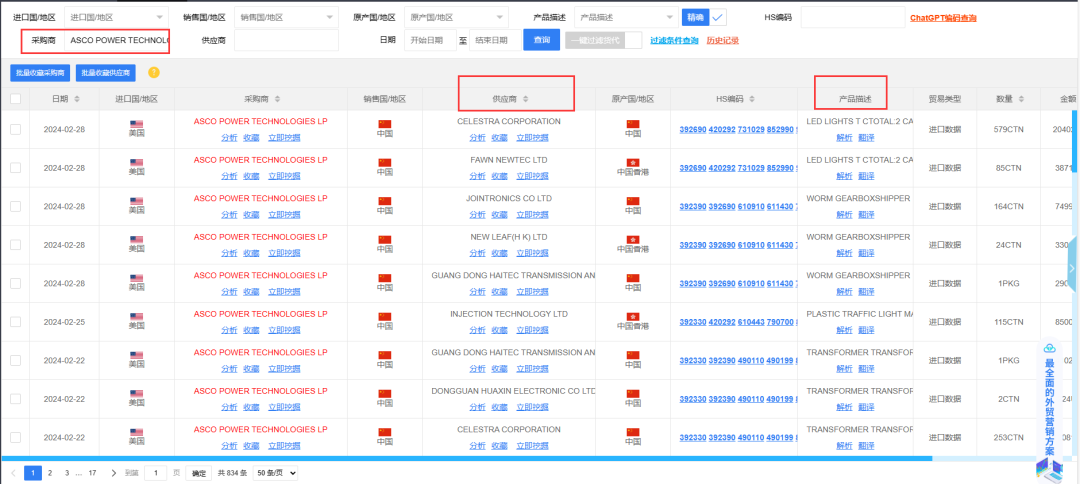Click the yellow help question mark icon
Image resolution: width=1080 pixels, height=484 pixels.
154,72
